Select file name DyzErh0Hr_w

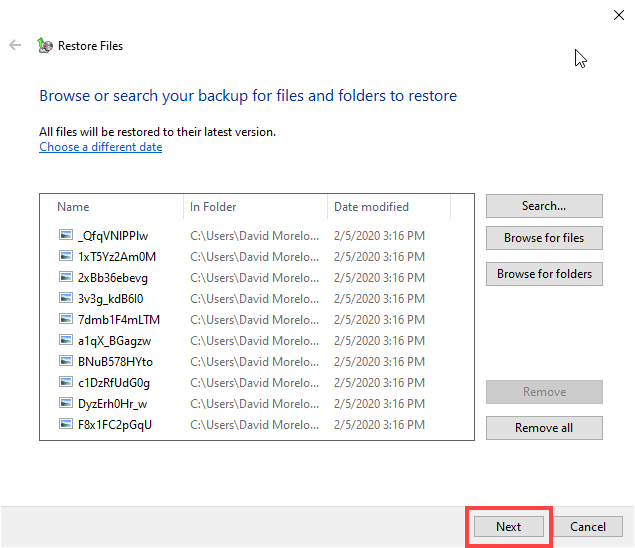point(112,404)
